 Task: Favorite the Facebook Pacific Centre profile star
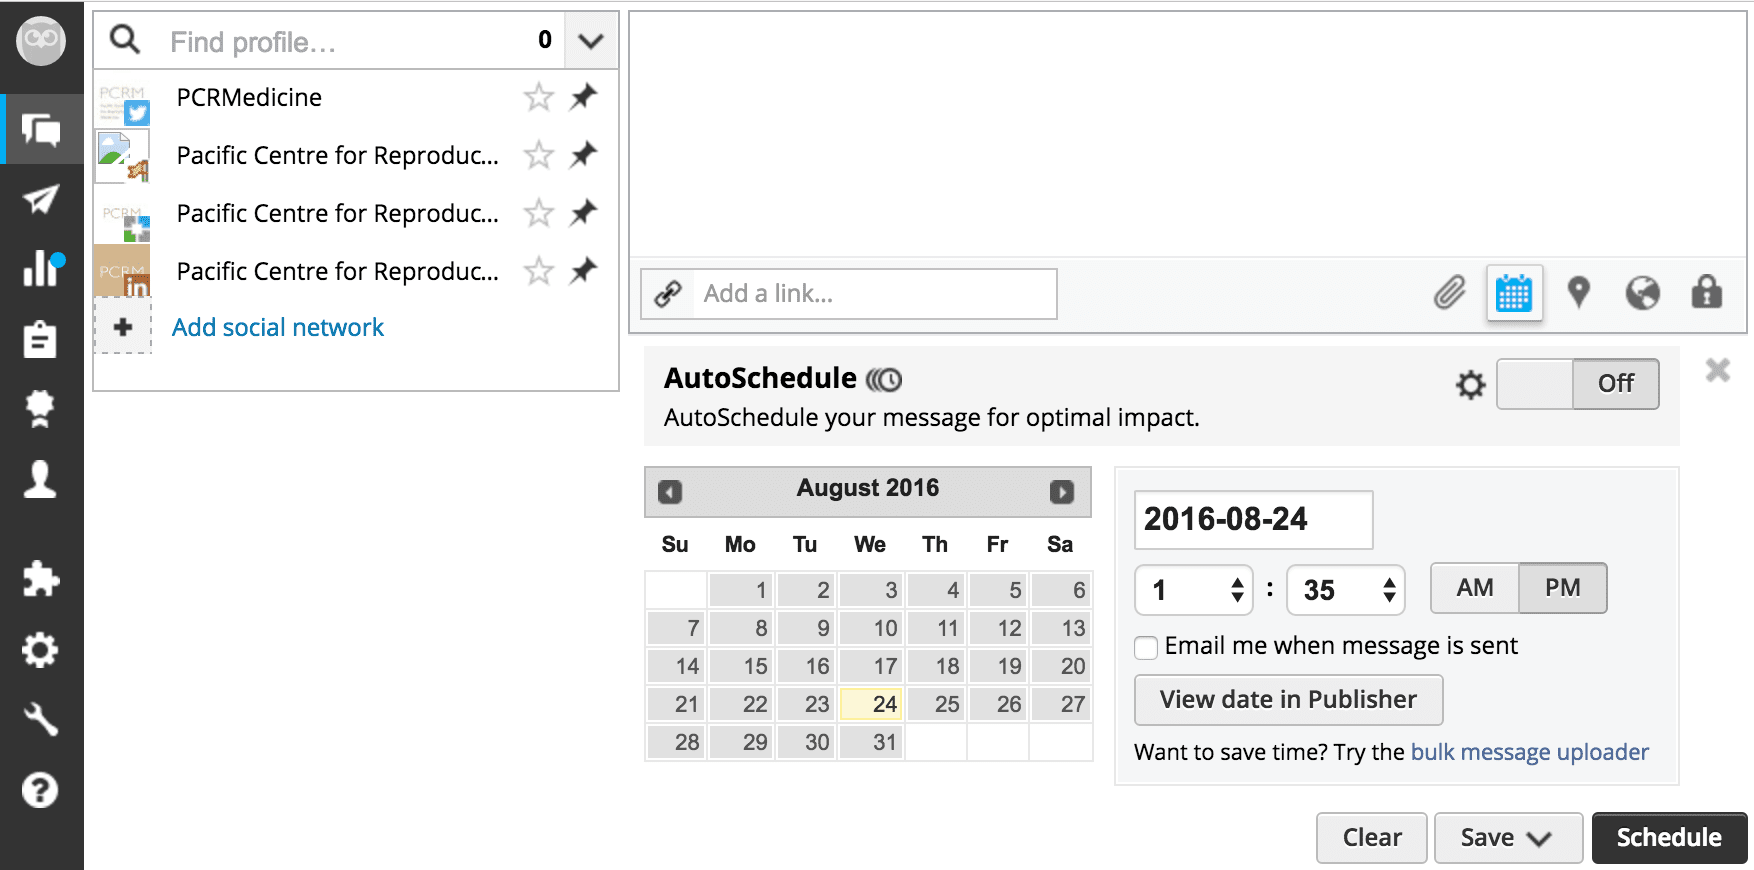(x=538, y=155)
